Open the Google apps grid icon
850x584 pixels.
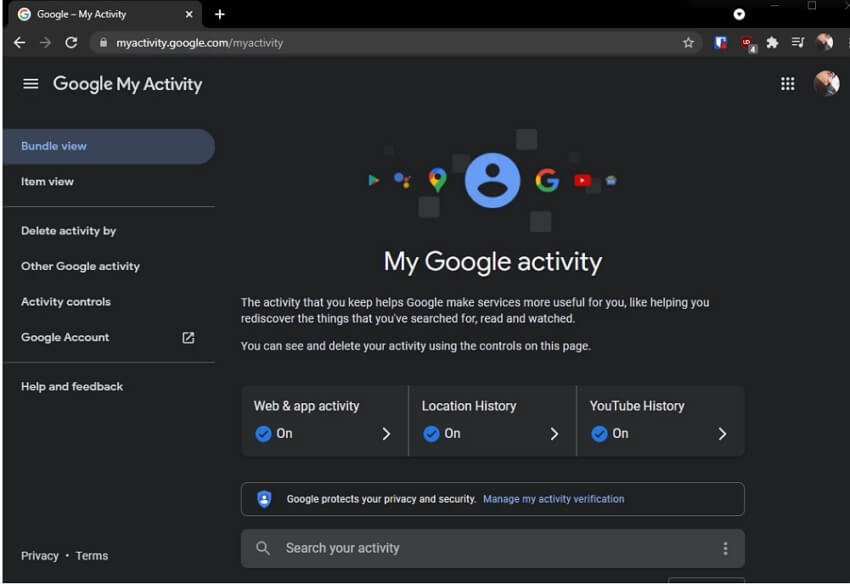pyautogui.click(x=788, y=84)
